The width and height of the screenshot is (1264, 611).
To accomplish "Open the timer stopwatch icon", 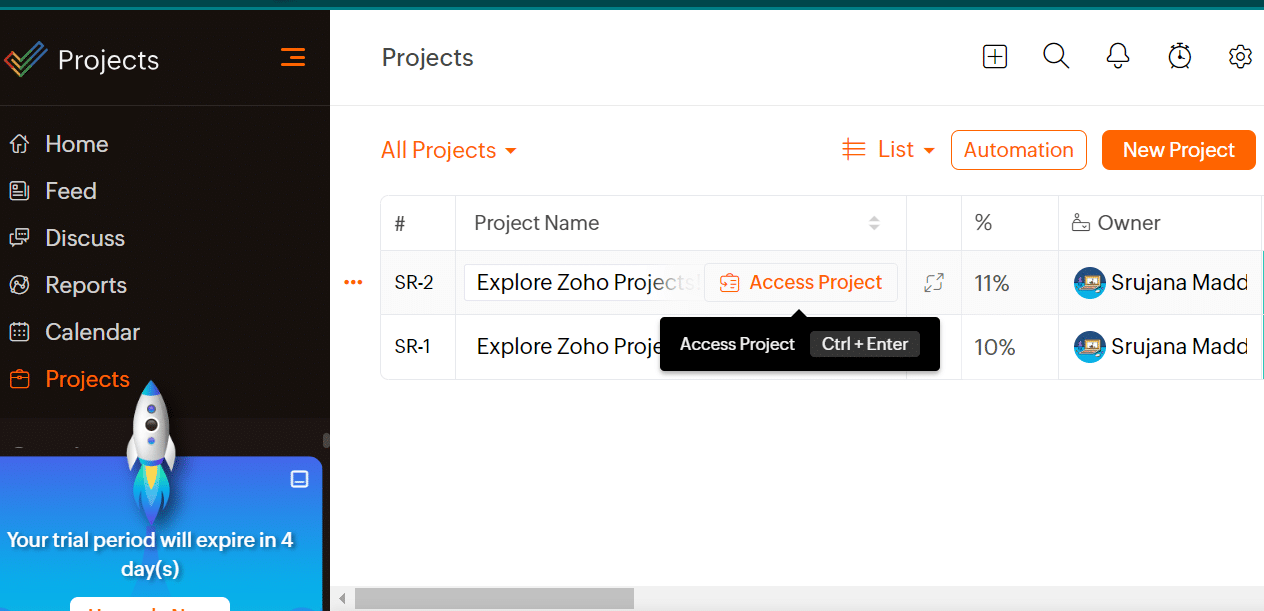I will click(x=1180, y=56).
